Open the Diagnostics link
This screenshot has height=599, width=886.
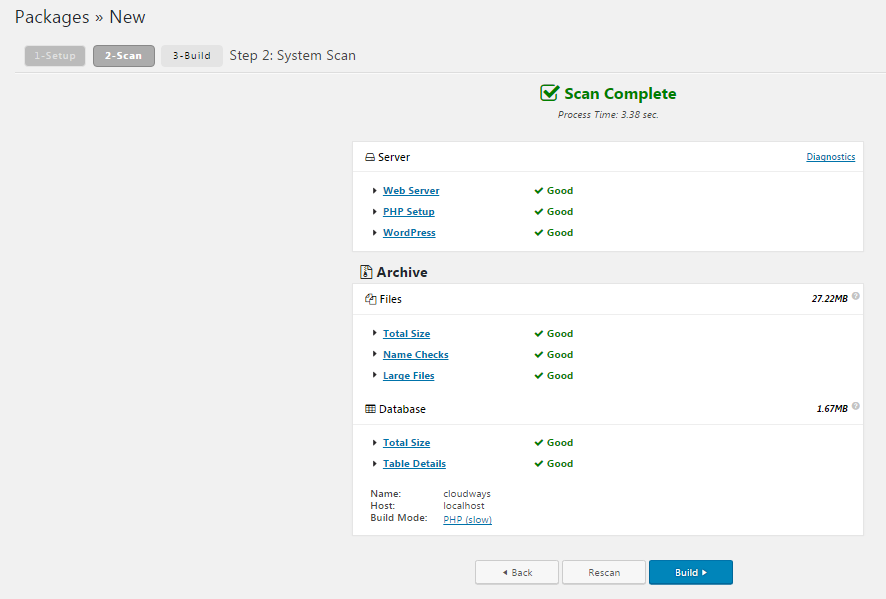coord(830,157)
